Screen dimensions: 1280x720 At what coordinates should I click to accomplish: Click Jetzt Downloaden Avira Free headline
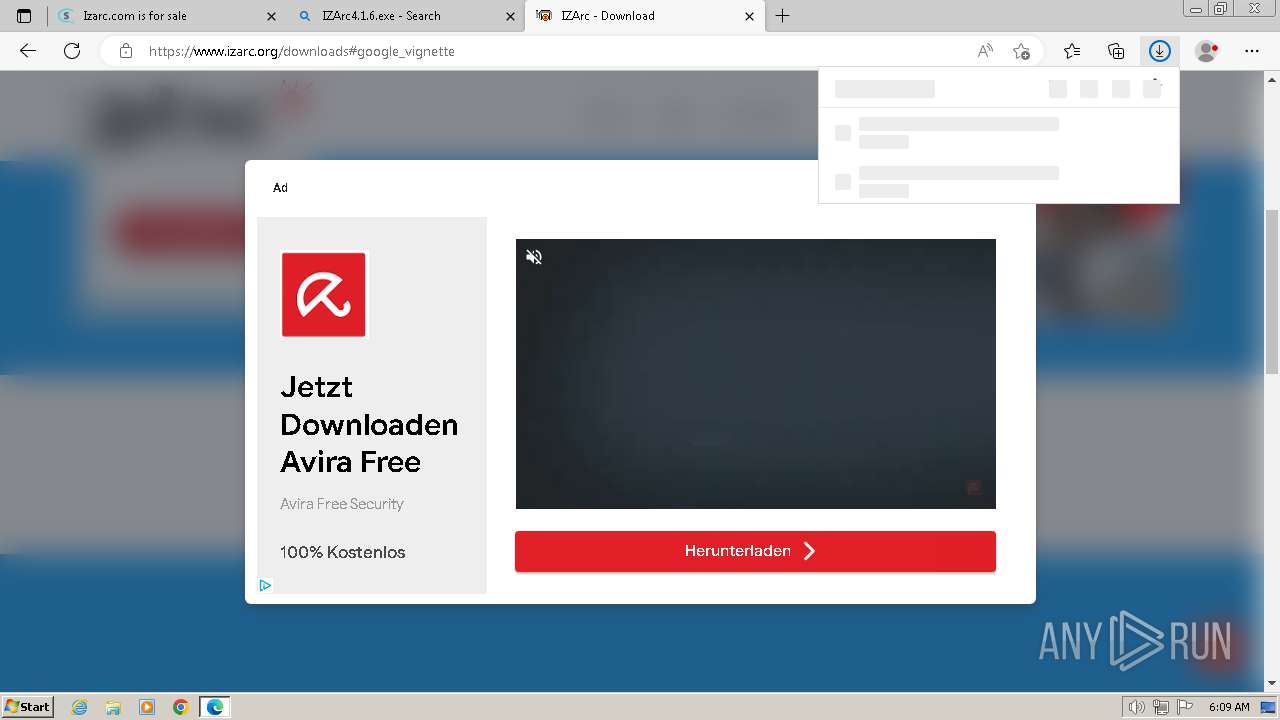click(x=369, y=424)
